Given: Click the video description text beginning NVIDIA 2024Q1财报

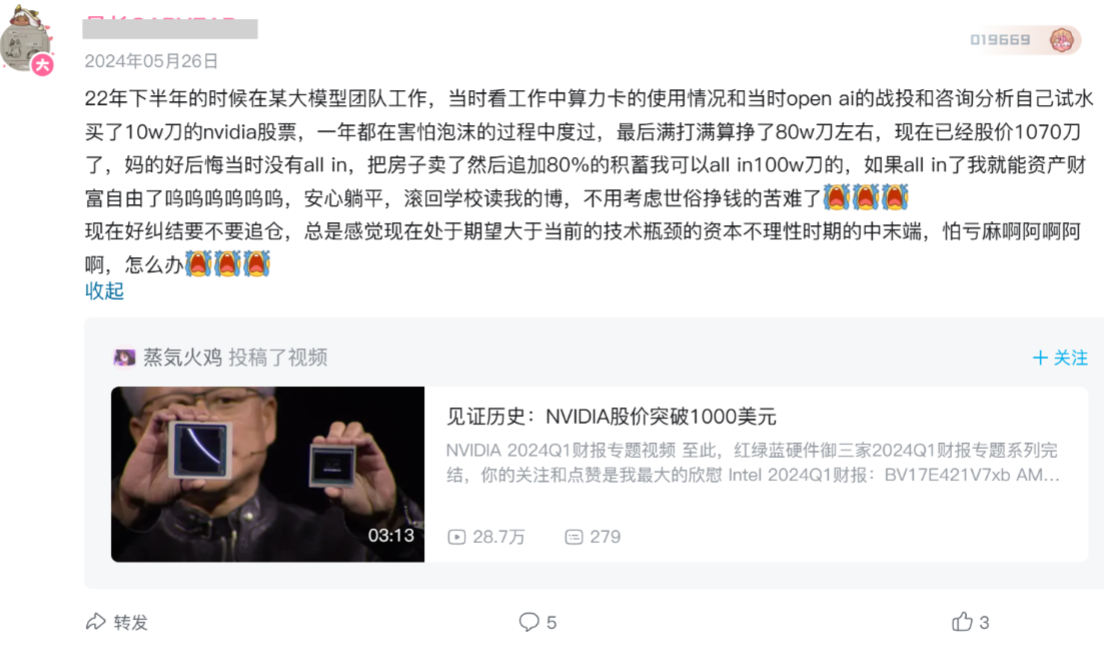Looking at the screenshot, I should pyautogui.click(x=753, y=463).
